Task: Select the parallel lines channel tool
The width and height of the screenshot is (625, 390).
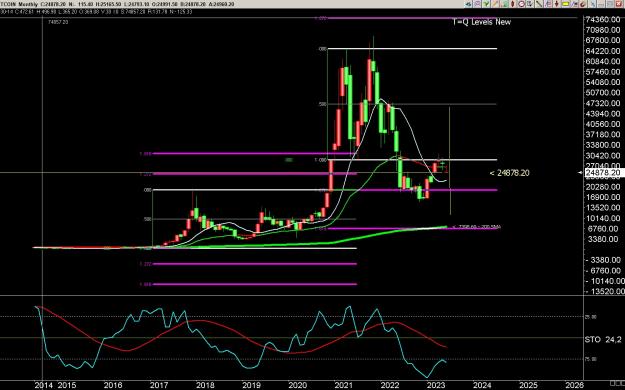Action: 574,4
